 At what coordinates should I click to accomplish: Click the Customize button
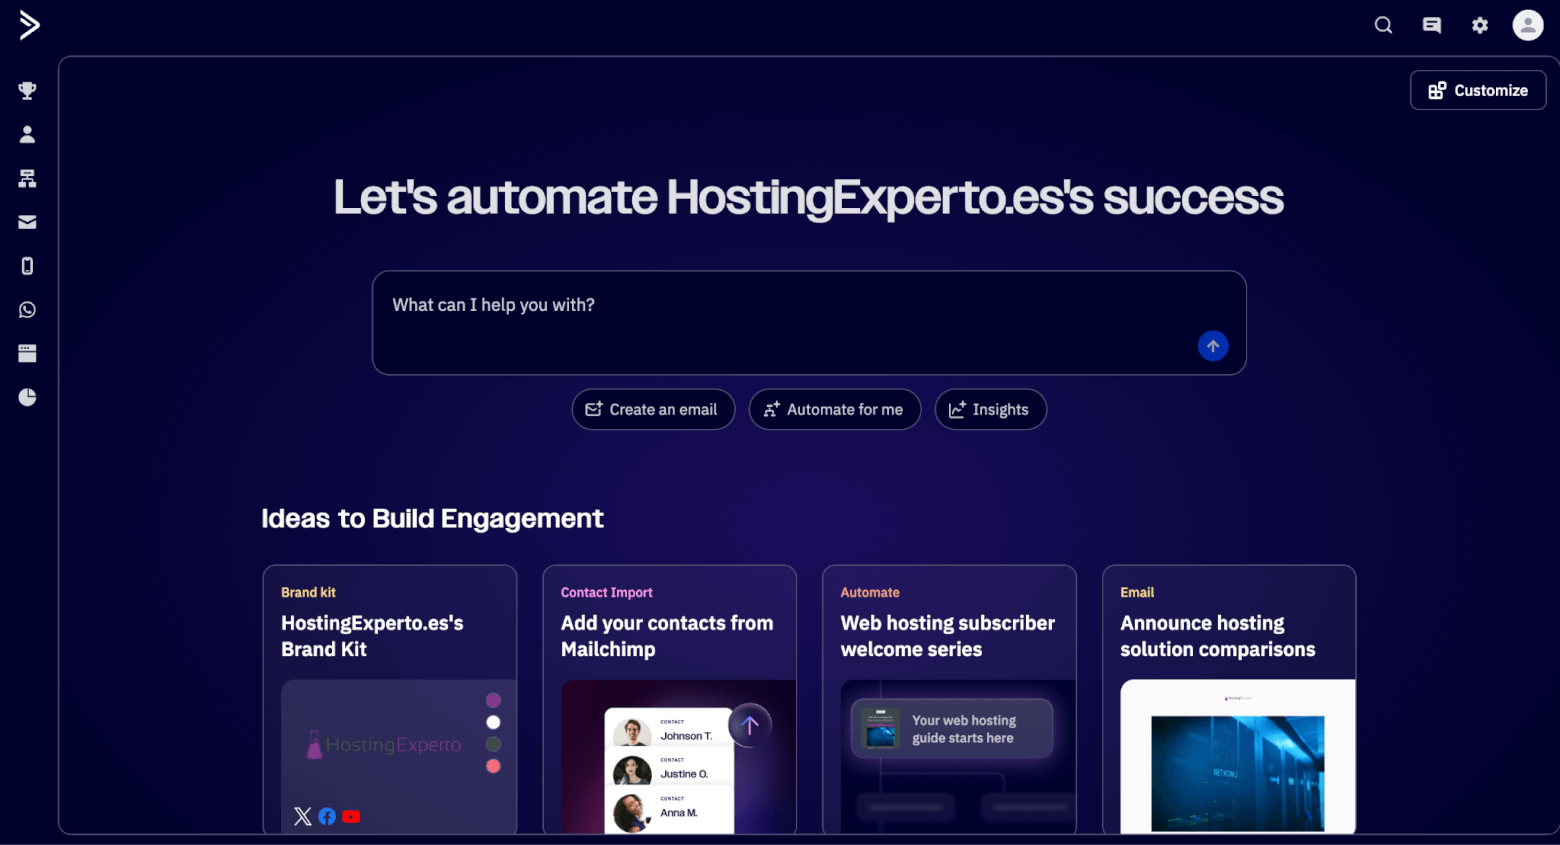tap(1477, 90)
